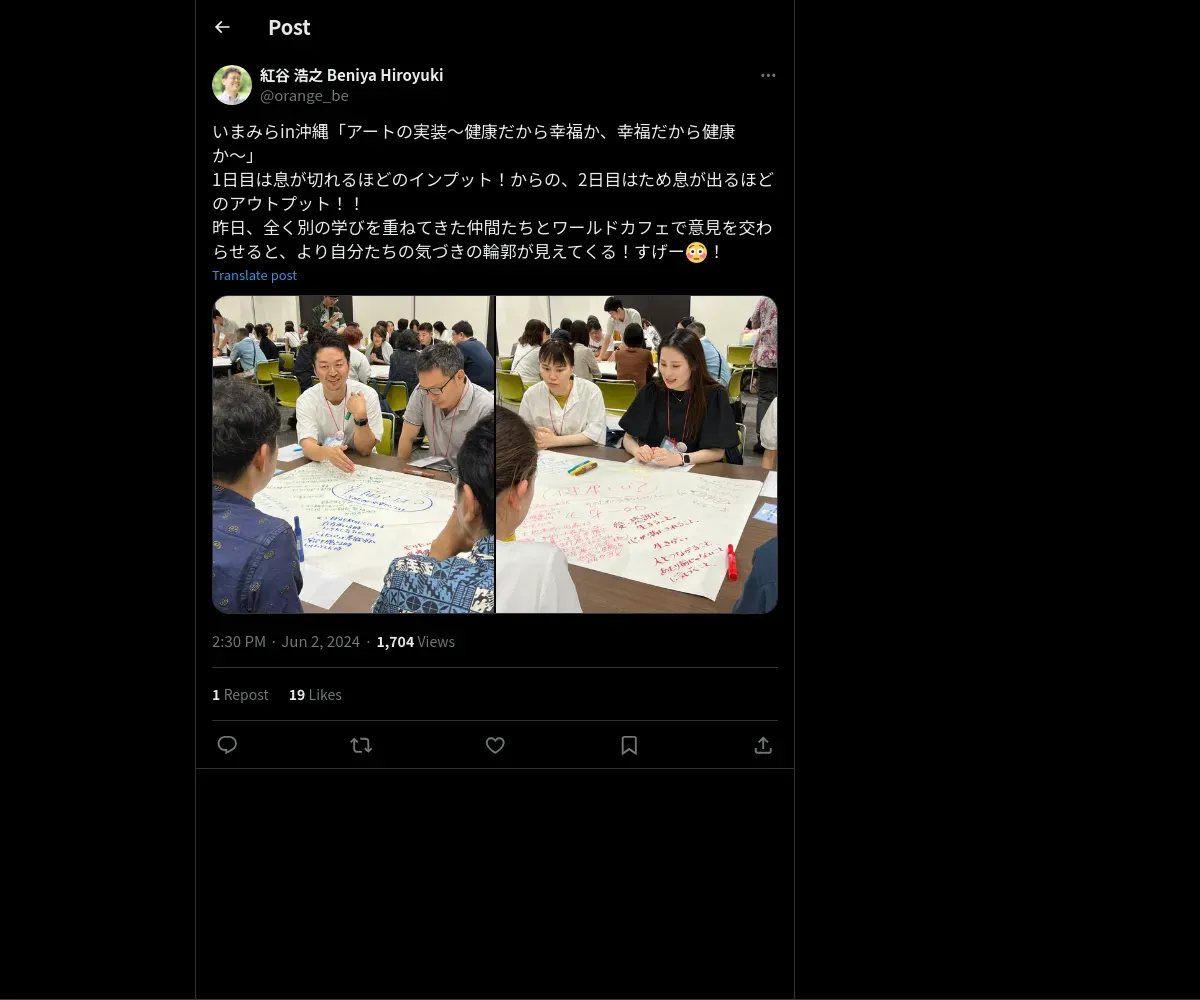Open Beniya Hiroyuki's profile avatar
Screen dimensions: 1200x1000
click(232, 85)
